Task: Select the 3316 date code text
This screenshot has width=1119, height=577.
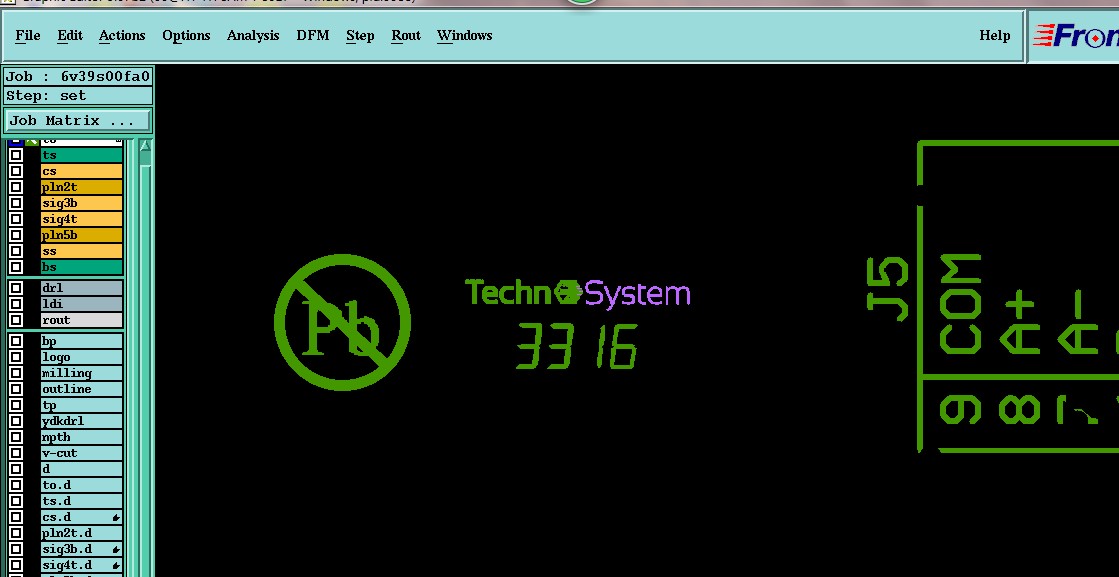Action: (576, 346)
